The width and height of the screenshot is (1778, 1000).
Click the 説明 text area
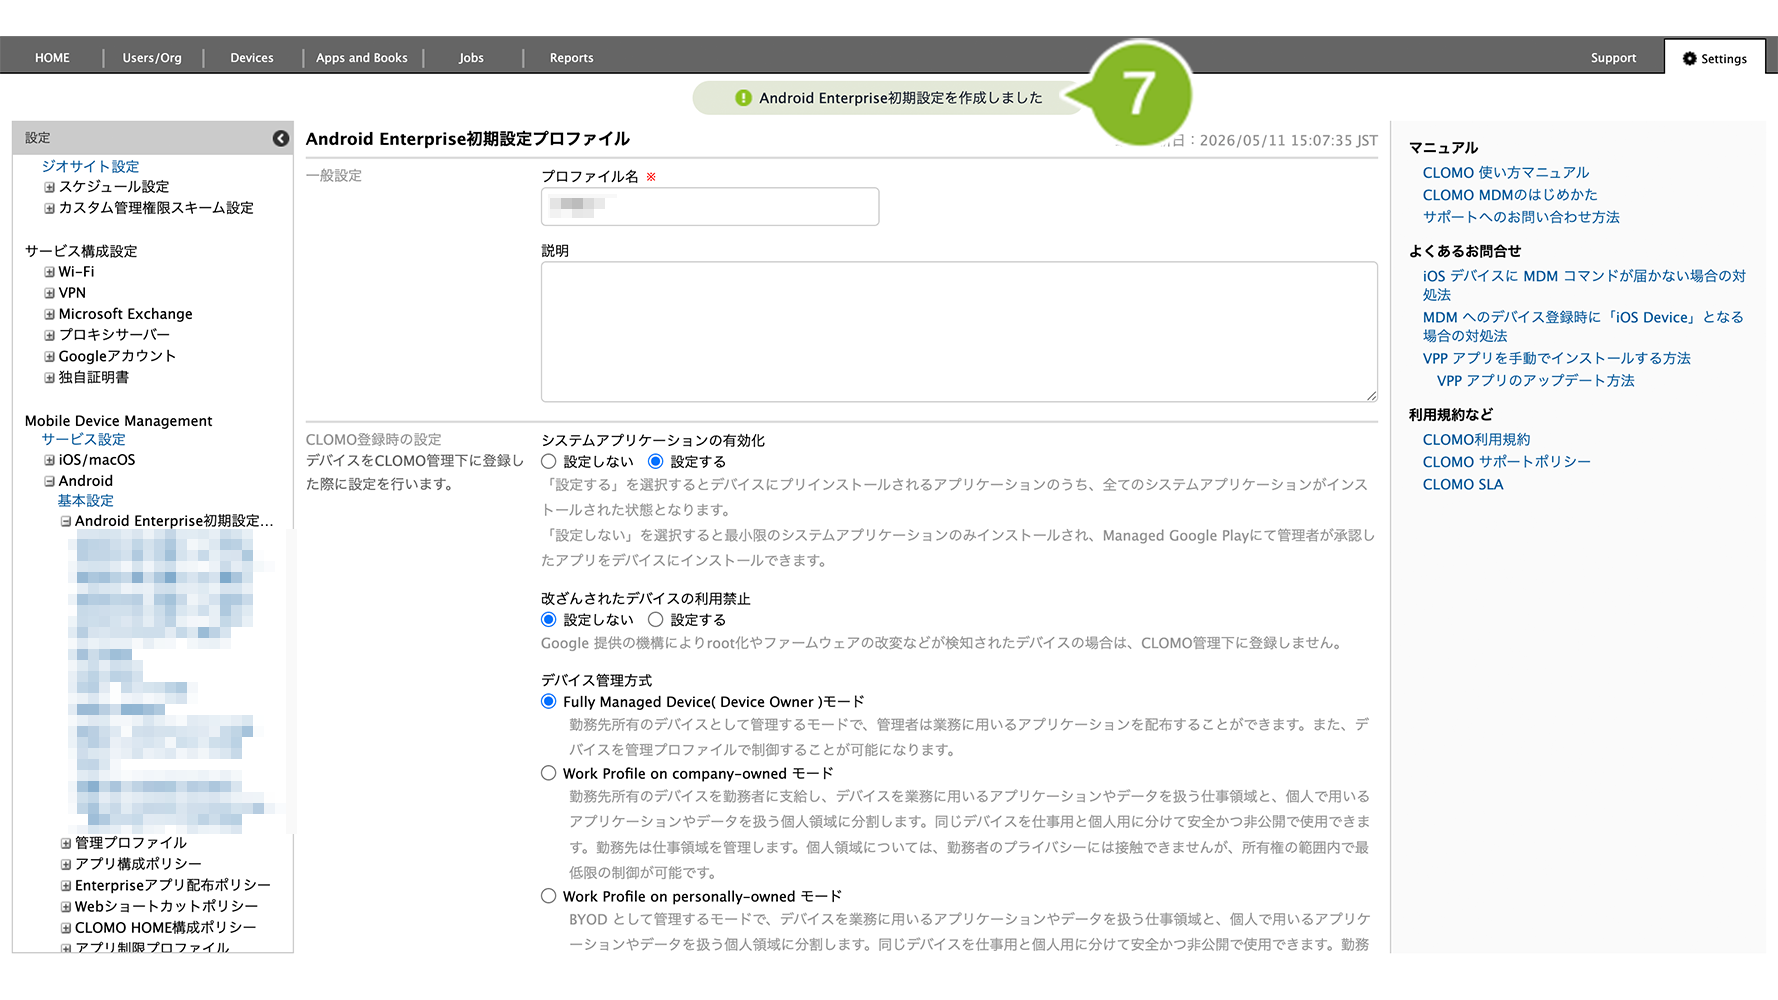tap(959, 332)
